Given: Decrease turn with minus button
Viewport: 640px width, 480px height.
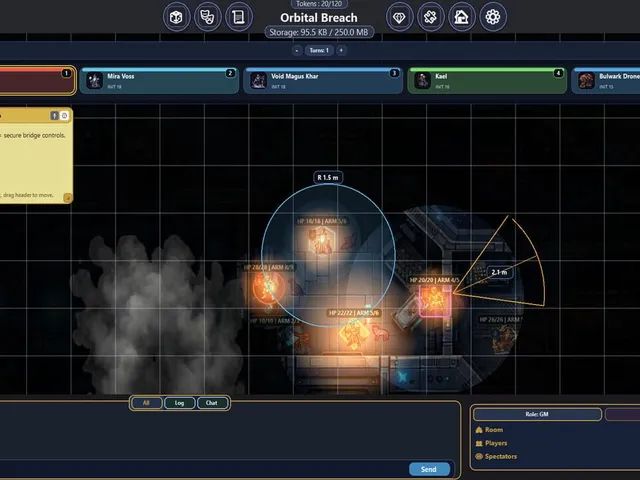Looking at the screenshot, I should pyautogui.click(x=297, y=51).
